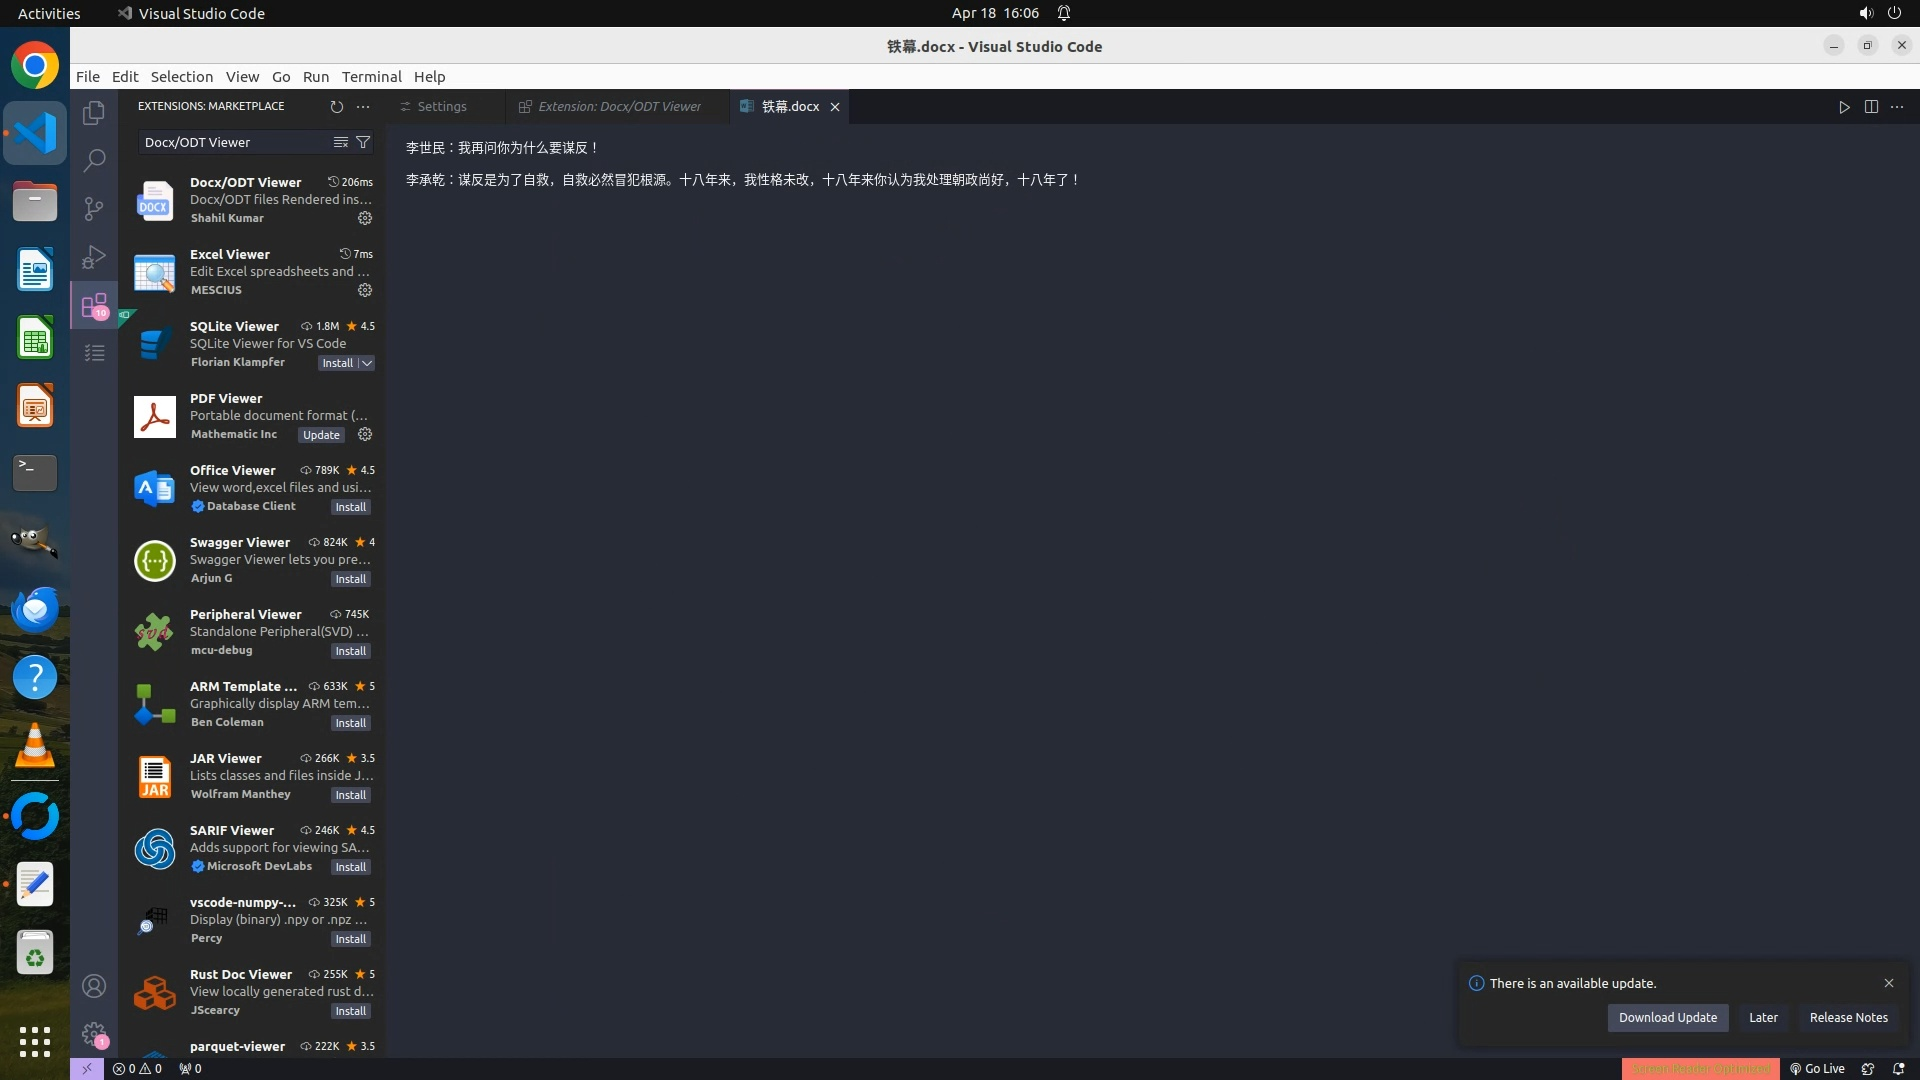Click the split editor right icon

pyautogui.click(x=1871, y=107)
